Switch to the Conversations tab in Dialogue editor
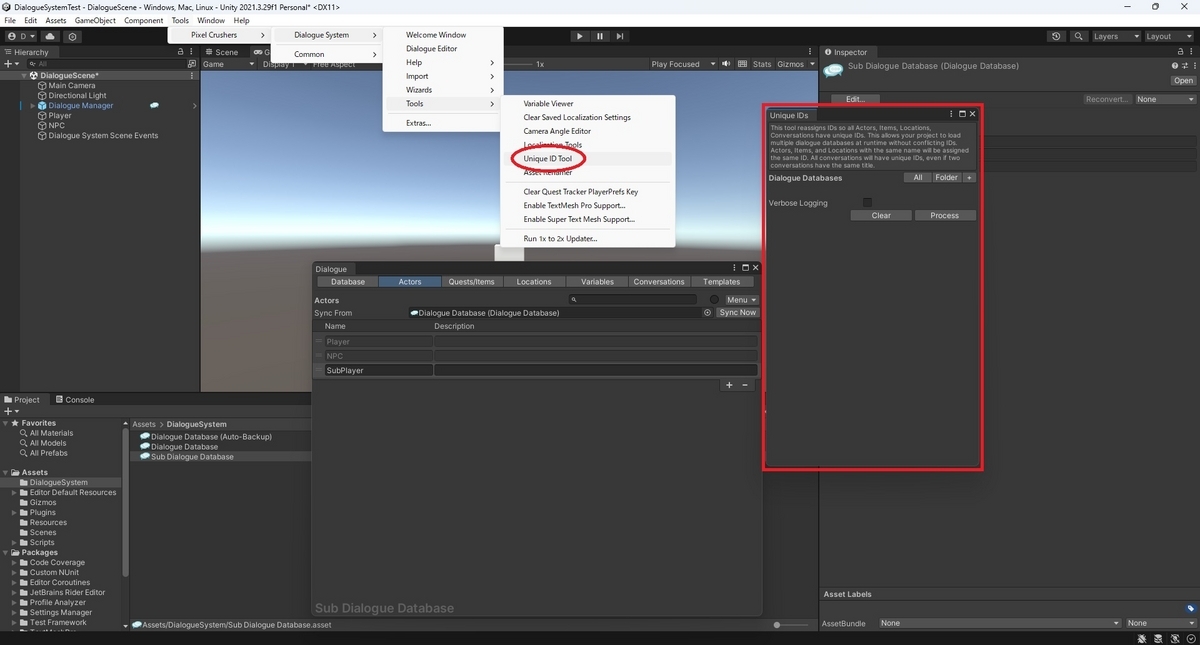Screen dimensions: 1200x645 tap(659, 282)
